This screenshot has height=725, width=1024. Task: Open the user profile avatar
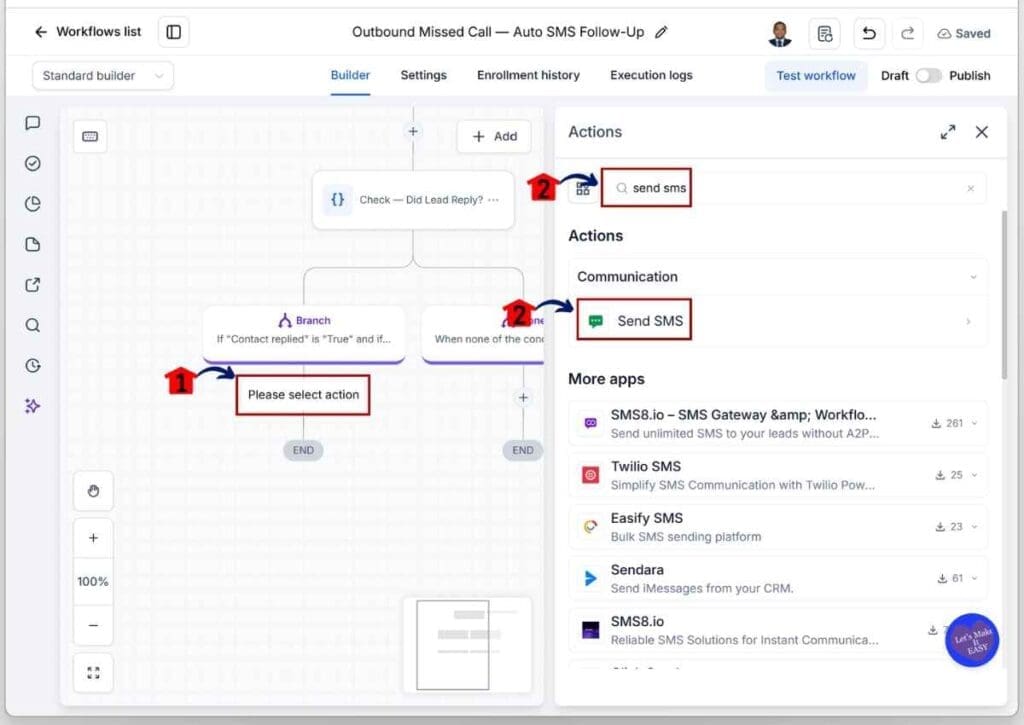pyautogui.click(x=780, y=33)
